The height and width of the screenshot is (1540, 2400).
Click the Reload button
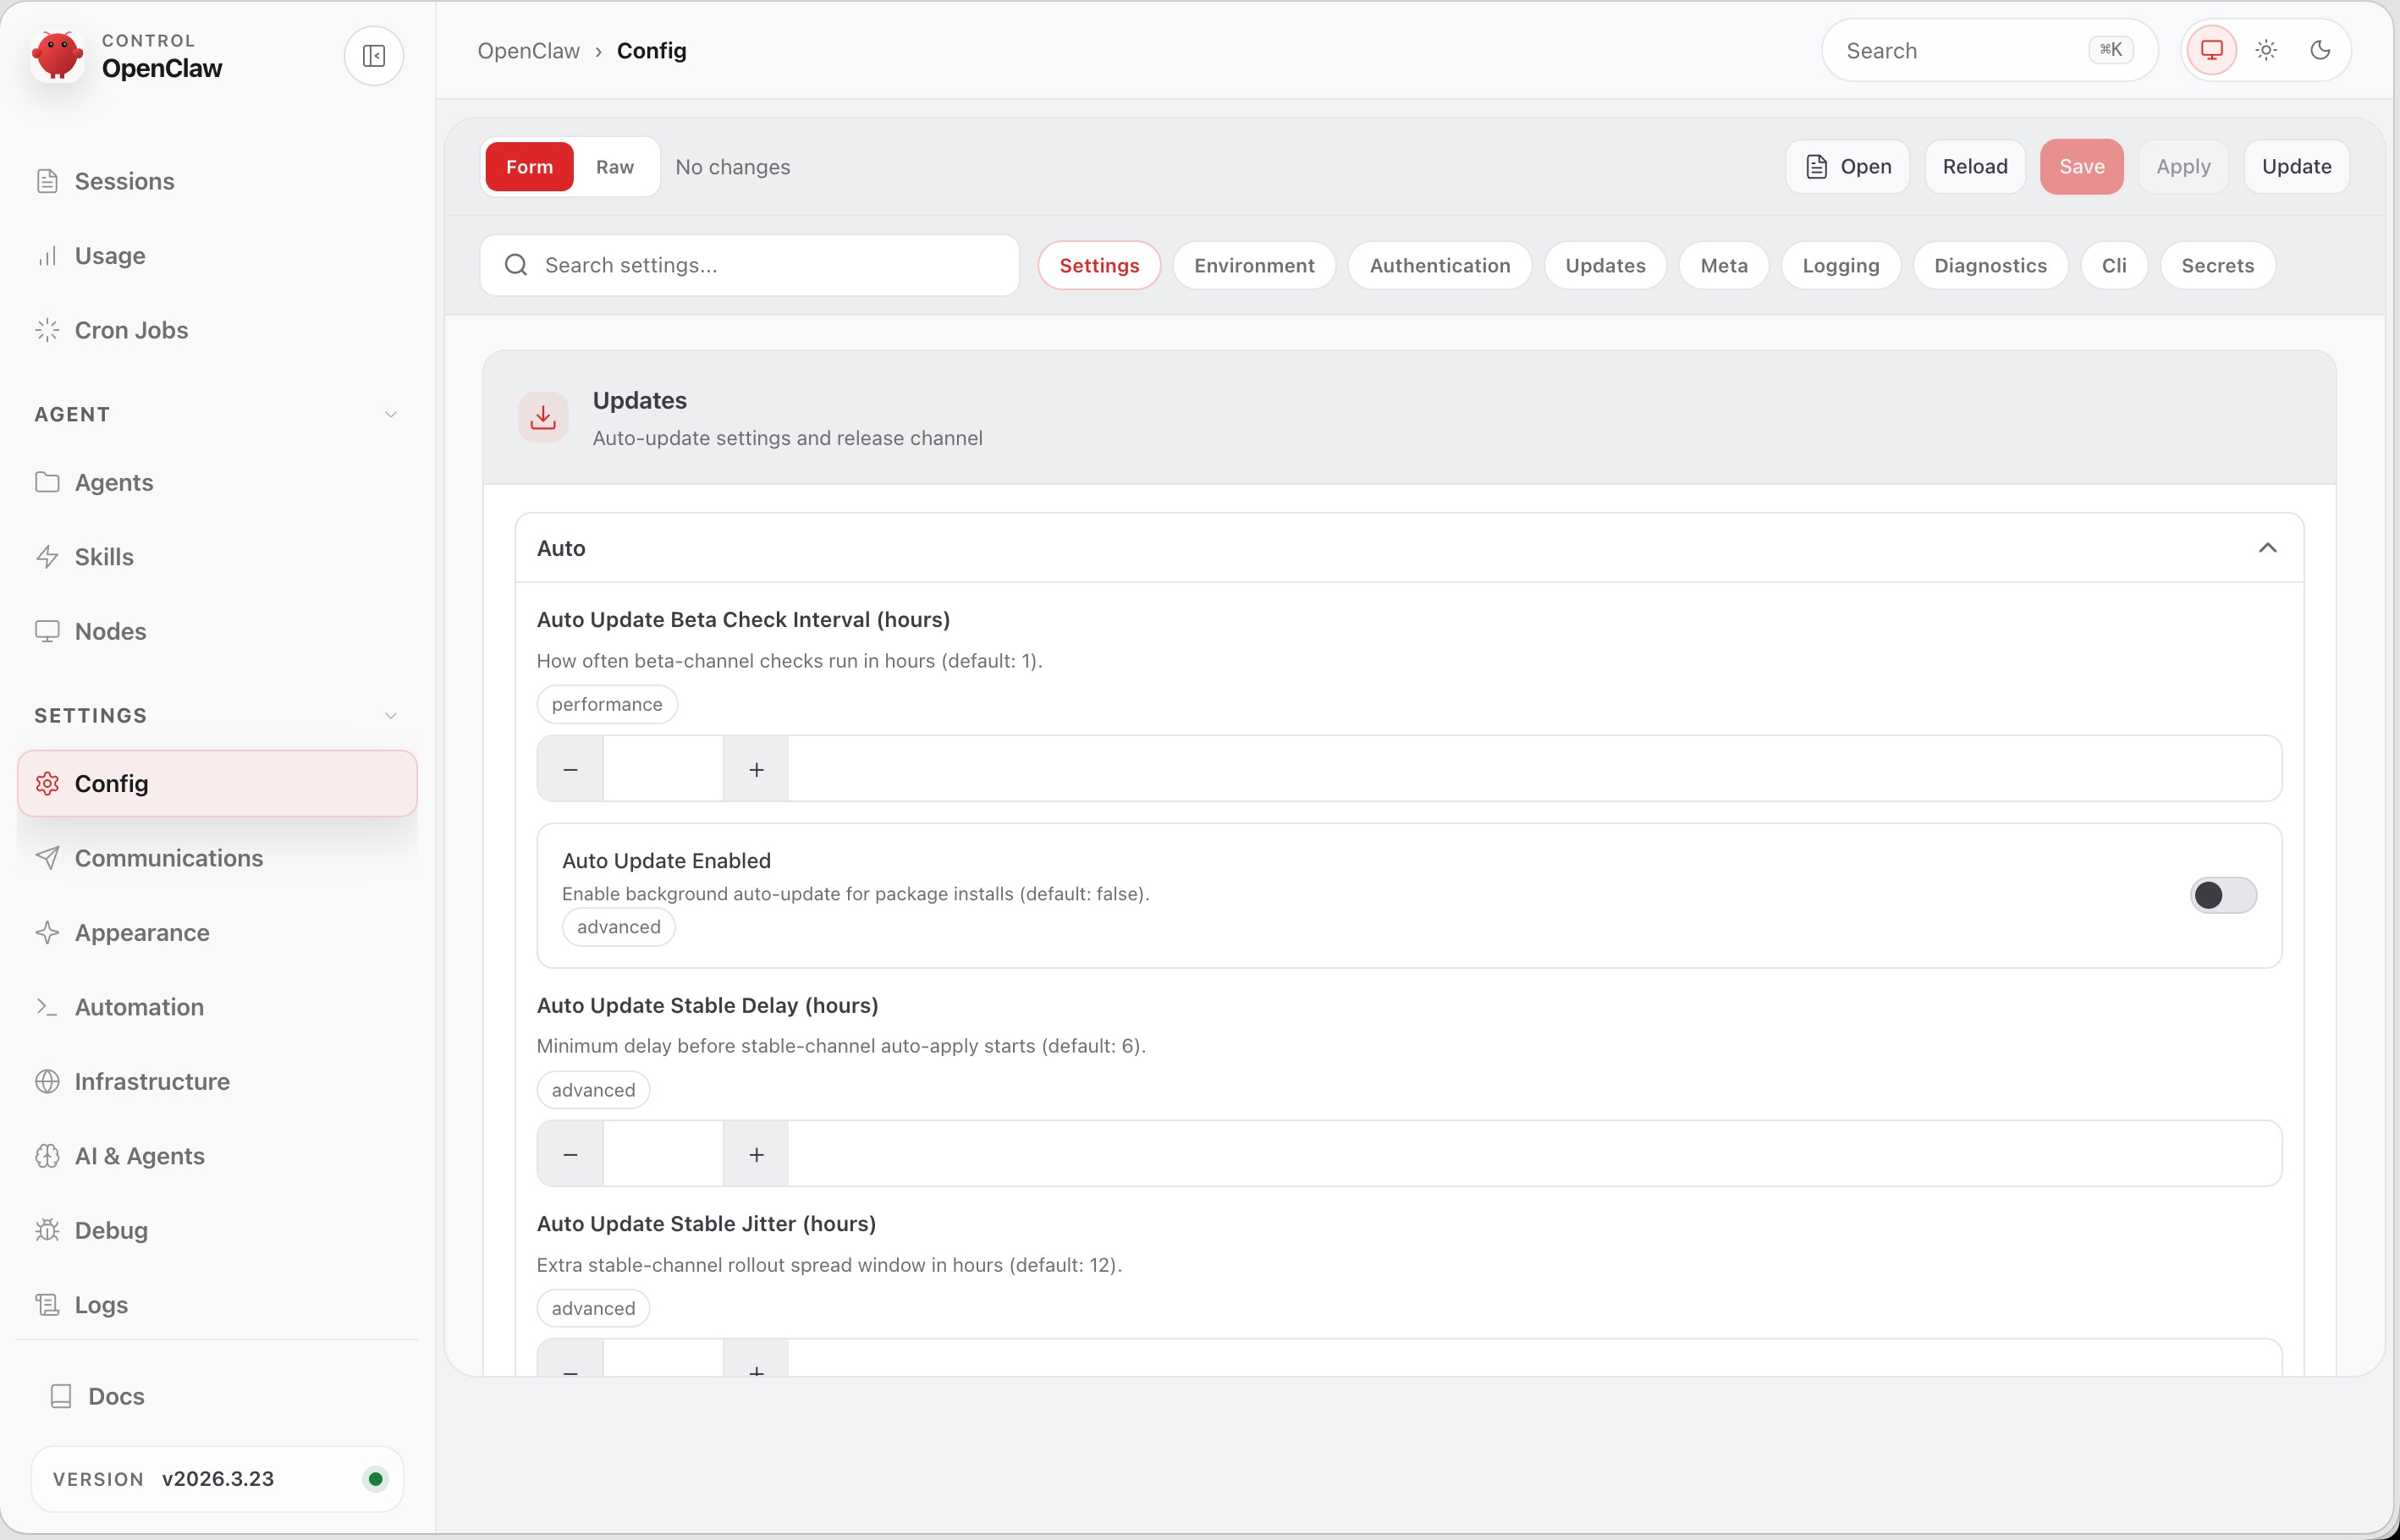click(1975, 167)
